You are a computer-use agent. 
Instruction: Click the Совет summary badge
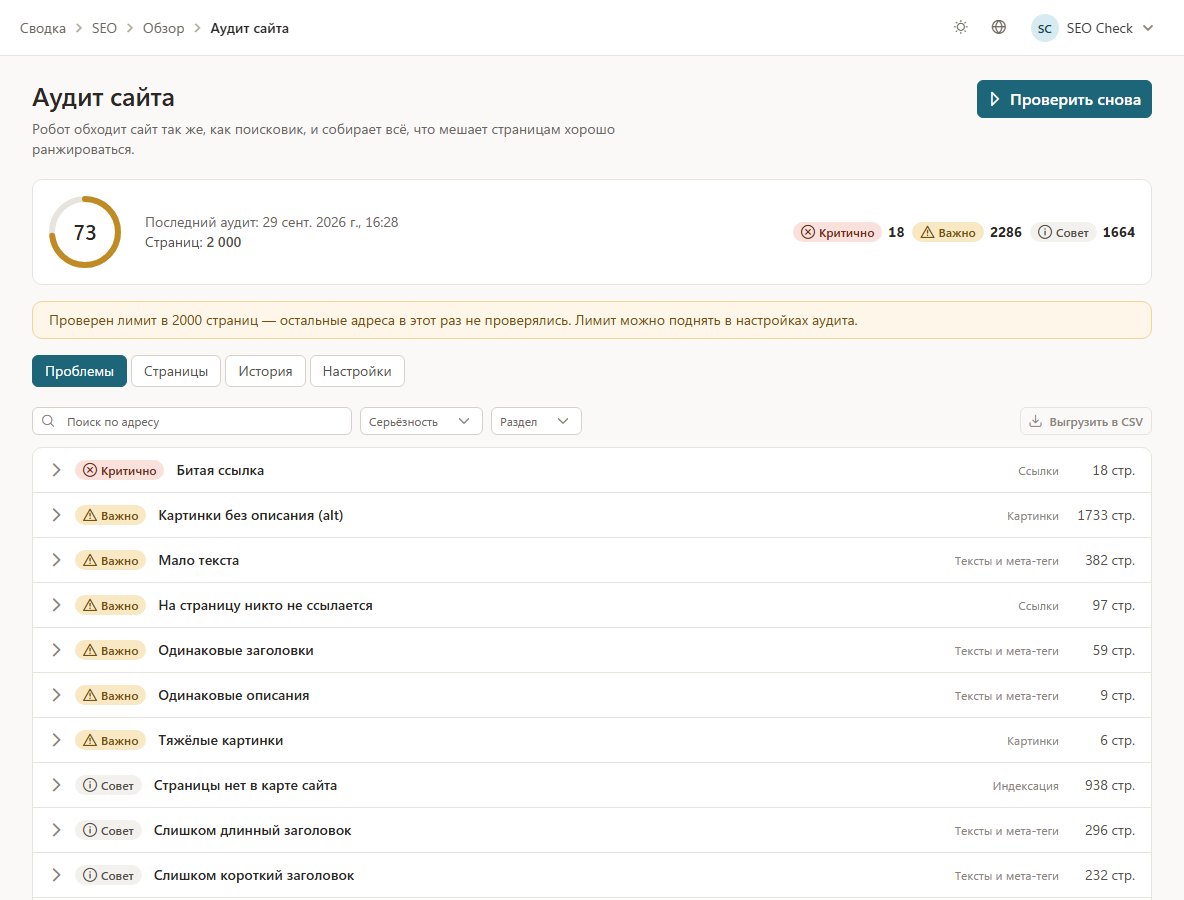tap(1063, 233)
